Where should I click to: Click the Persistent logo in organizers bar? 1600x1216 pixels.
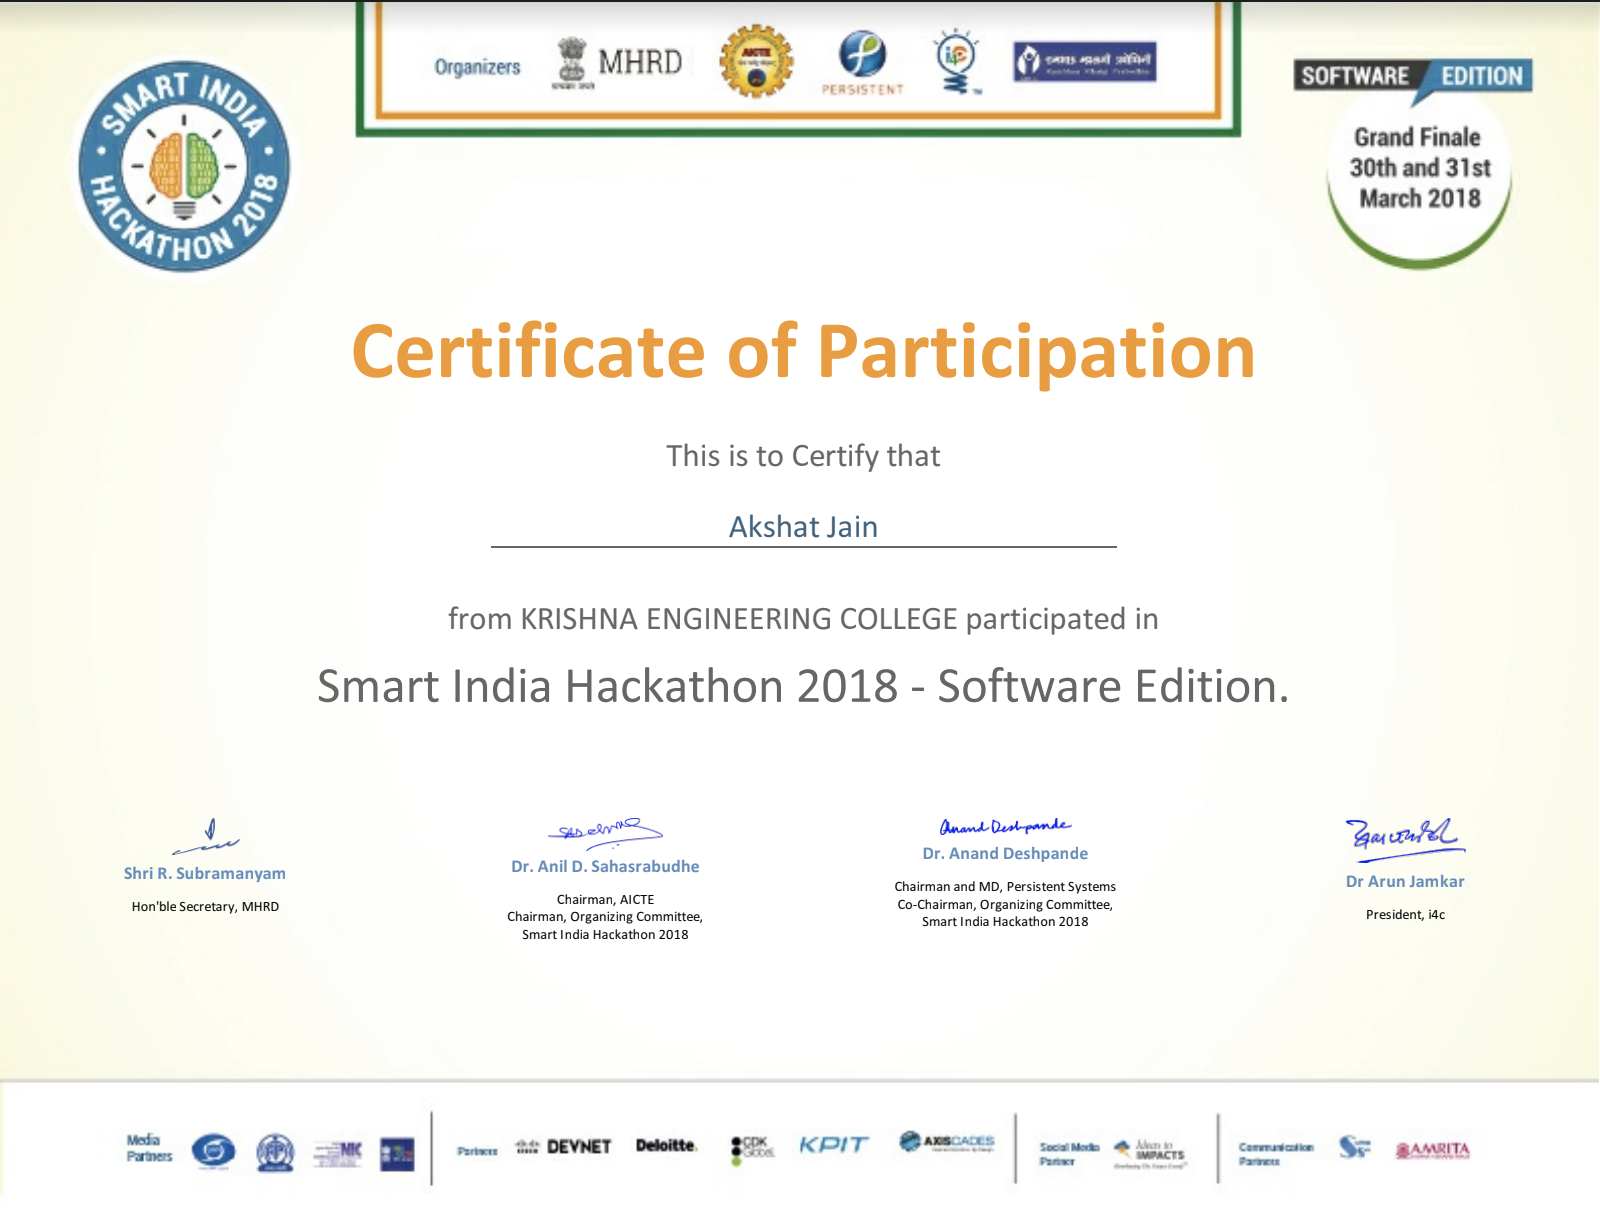coord(862,62)
